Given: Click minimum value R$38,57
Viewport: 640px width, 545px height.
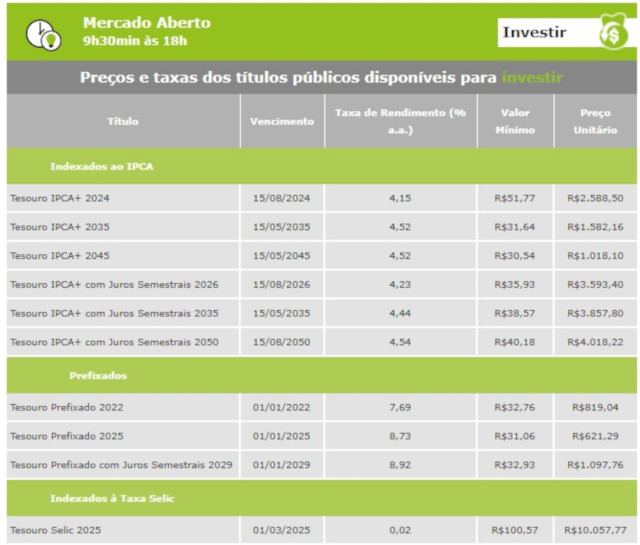Looking at the screenshot, I should pos(515,314).
